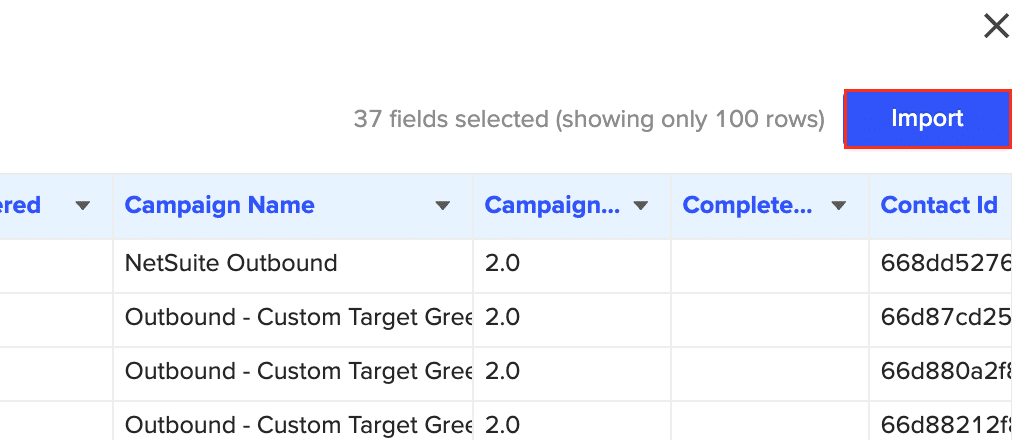1034x440 pixels.
Task: Click the first Outbound - Custom Target cell
Action: tap(297, 317)
